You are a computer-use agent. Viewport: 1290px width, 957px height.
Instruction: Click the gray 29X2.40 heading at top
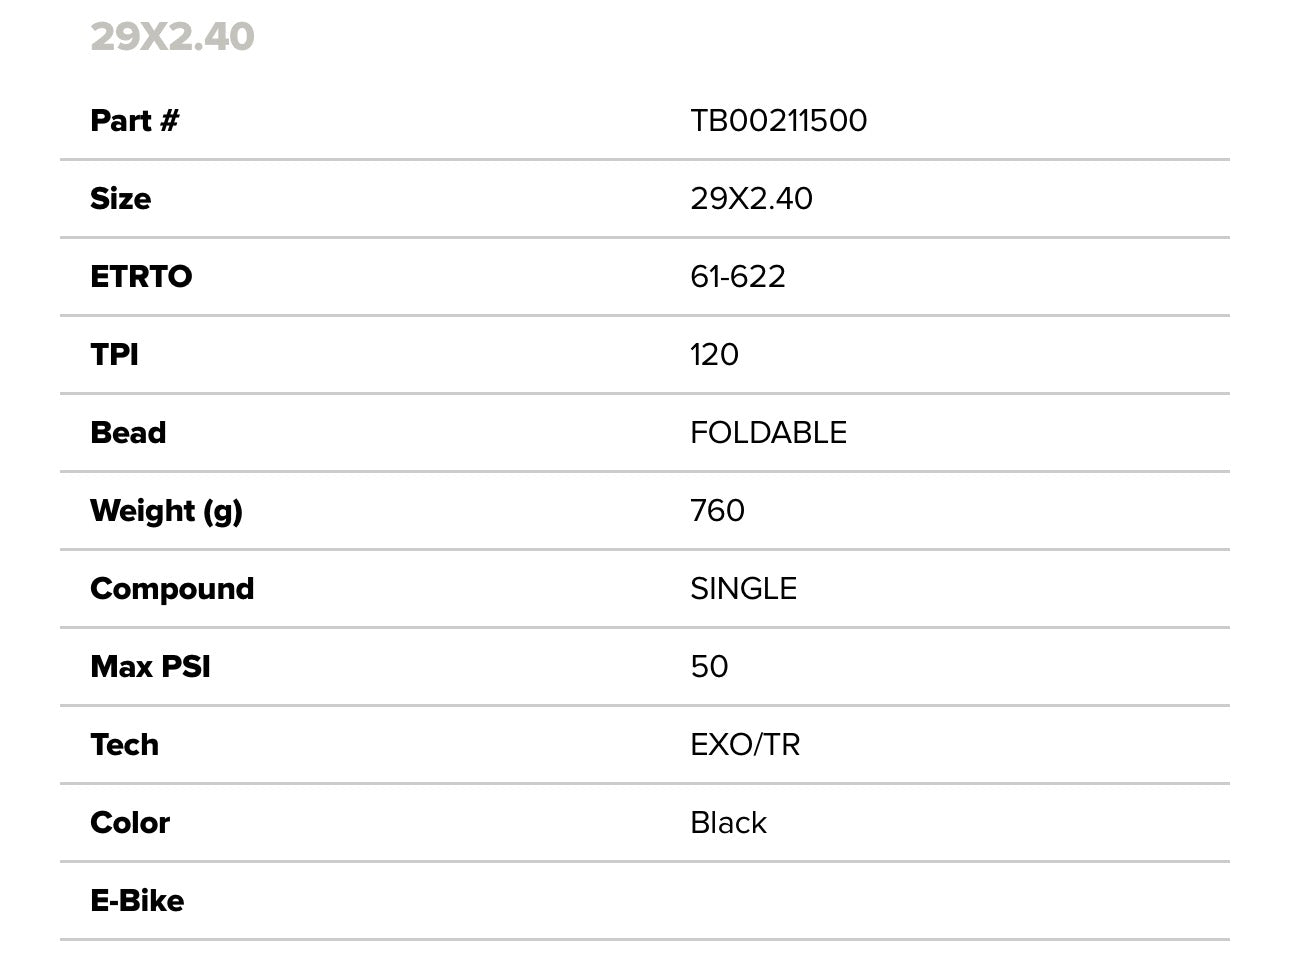click(x=172, y=37)
